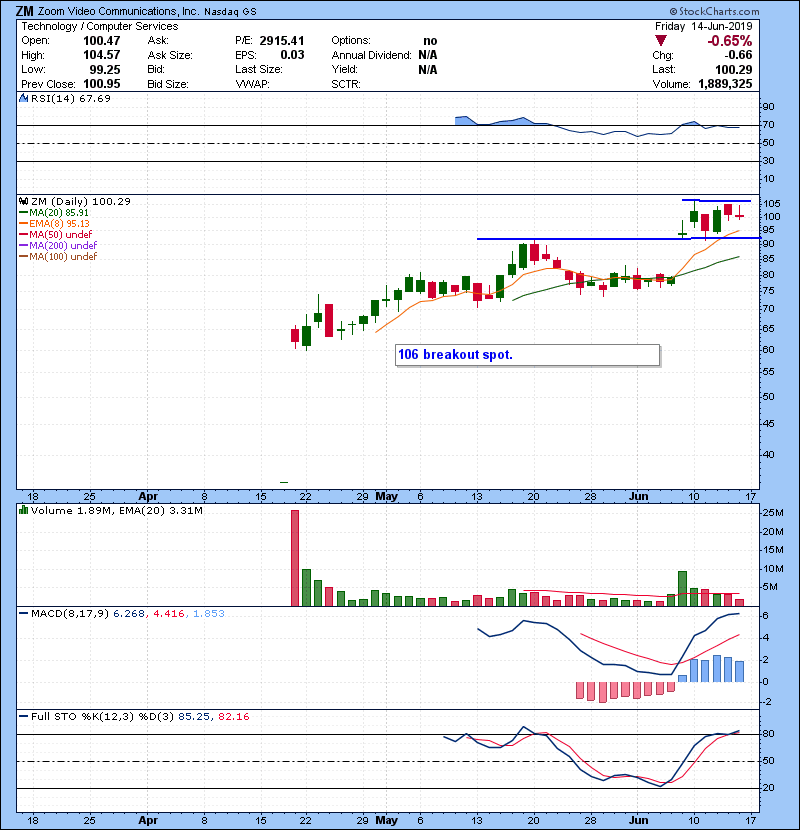Select the MA(50) undef legend entry
The width and height of the screenshot is (800, 830).
click(x=55, y=234)
